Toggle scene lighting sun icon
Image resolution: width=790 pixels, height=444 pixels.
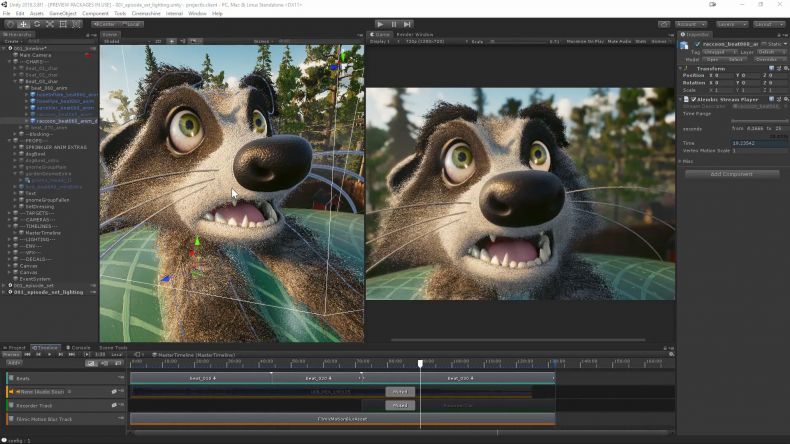[171, 41]
